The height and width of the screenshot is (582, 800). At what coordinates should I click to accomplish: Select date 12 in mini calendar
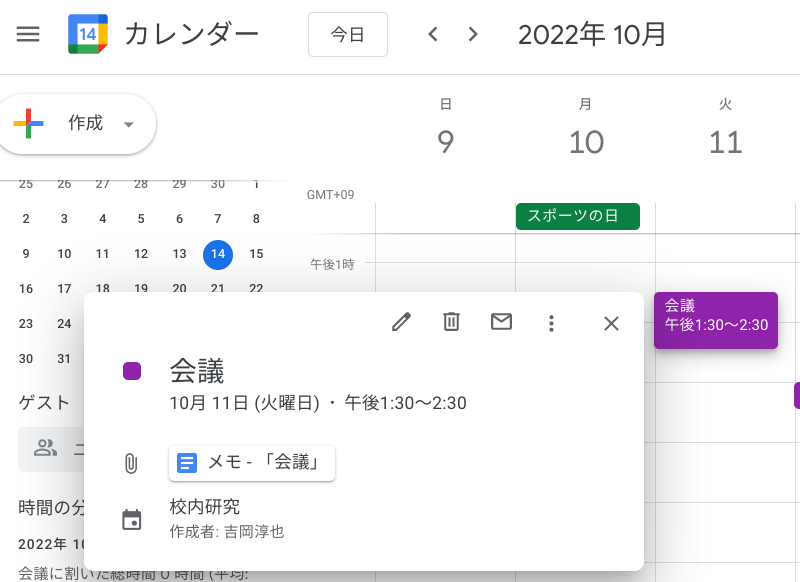tap(141, 254)
